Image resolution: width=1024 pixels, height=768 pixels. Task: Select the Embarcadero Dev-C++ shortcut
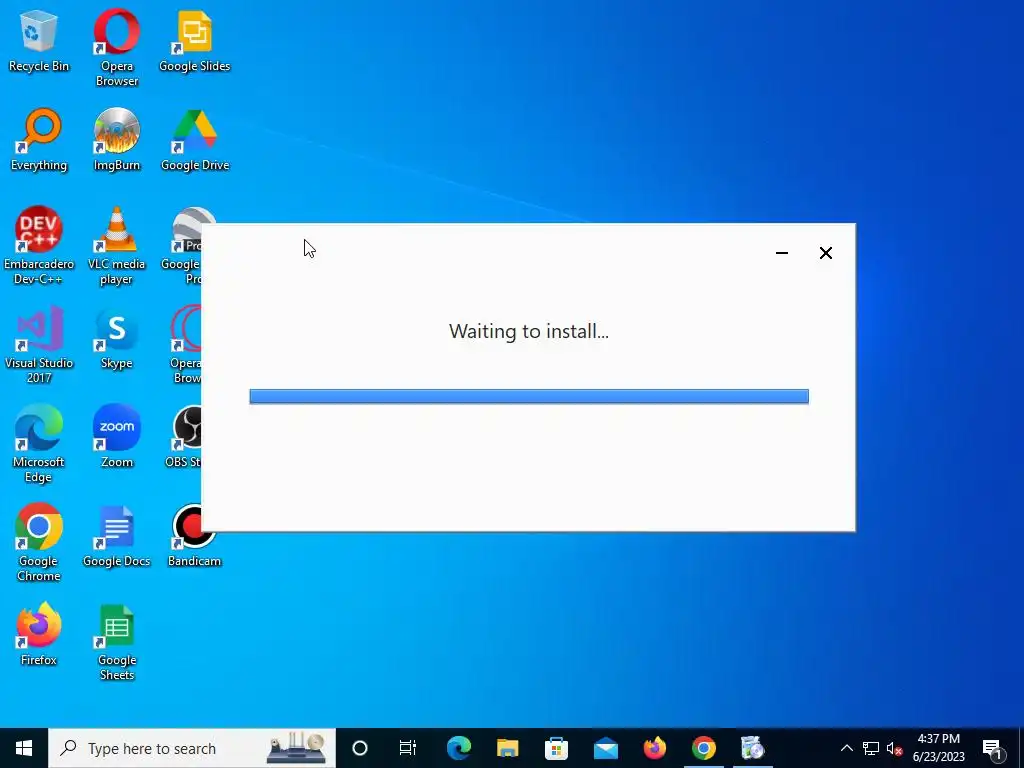click(x=39, y=246)
